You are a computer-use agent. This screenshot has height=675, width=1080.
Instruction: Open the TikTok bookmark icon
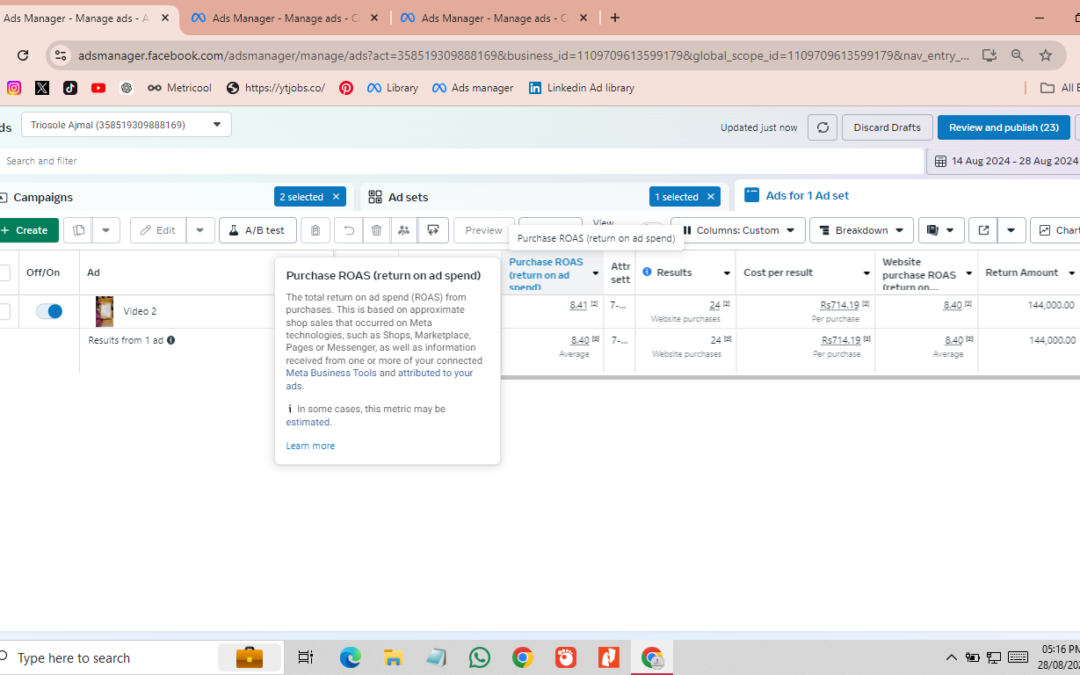[70, 87]
